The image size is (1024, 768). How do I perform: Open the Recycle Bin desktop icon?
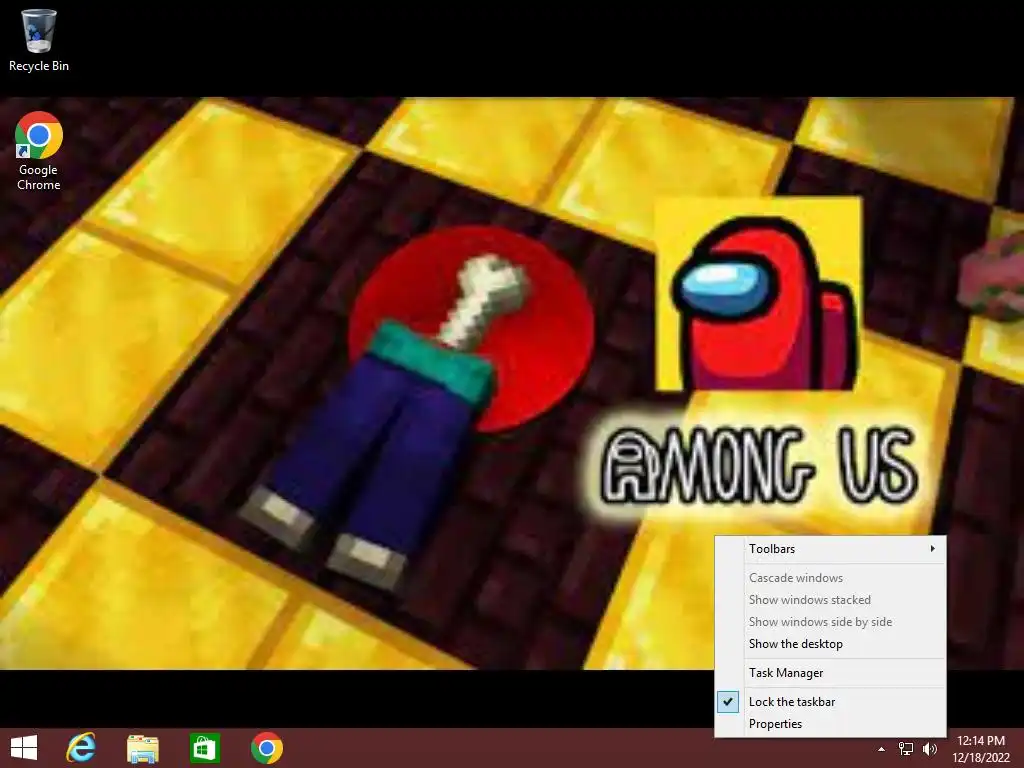point(39,40)
